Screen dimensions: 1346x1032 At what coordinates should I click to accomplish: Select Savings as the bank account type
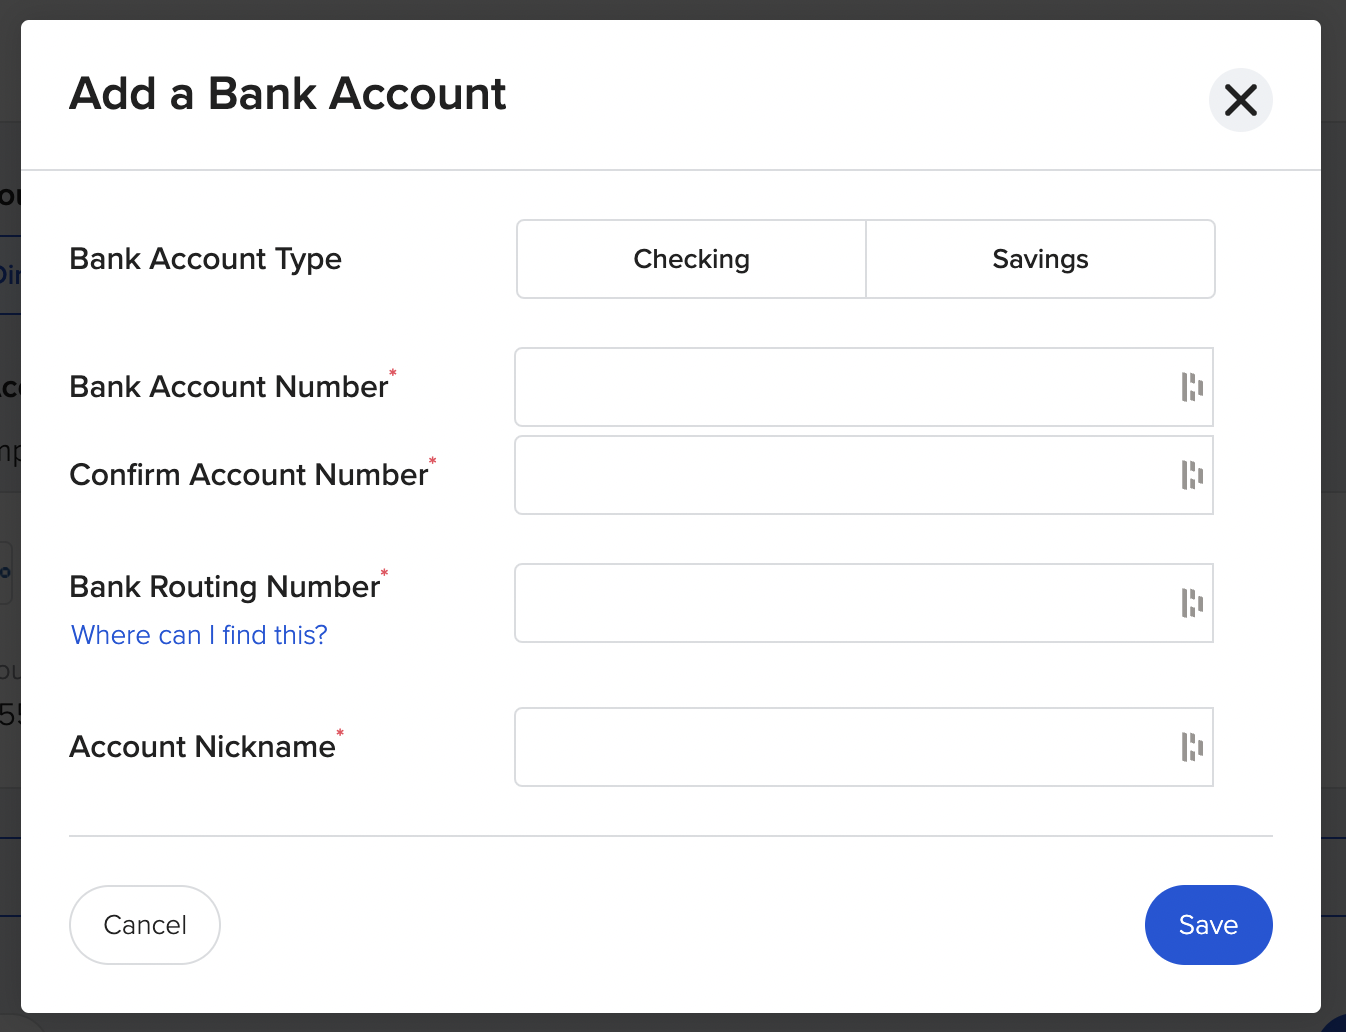1040,259
